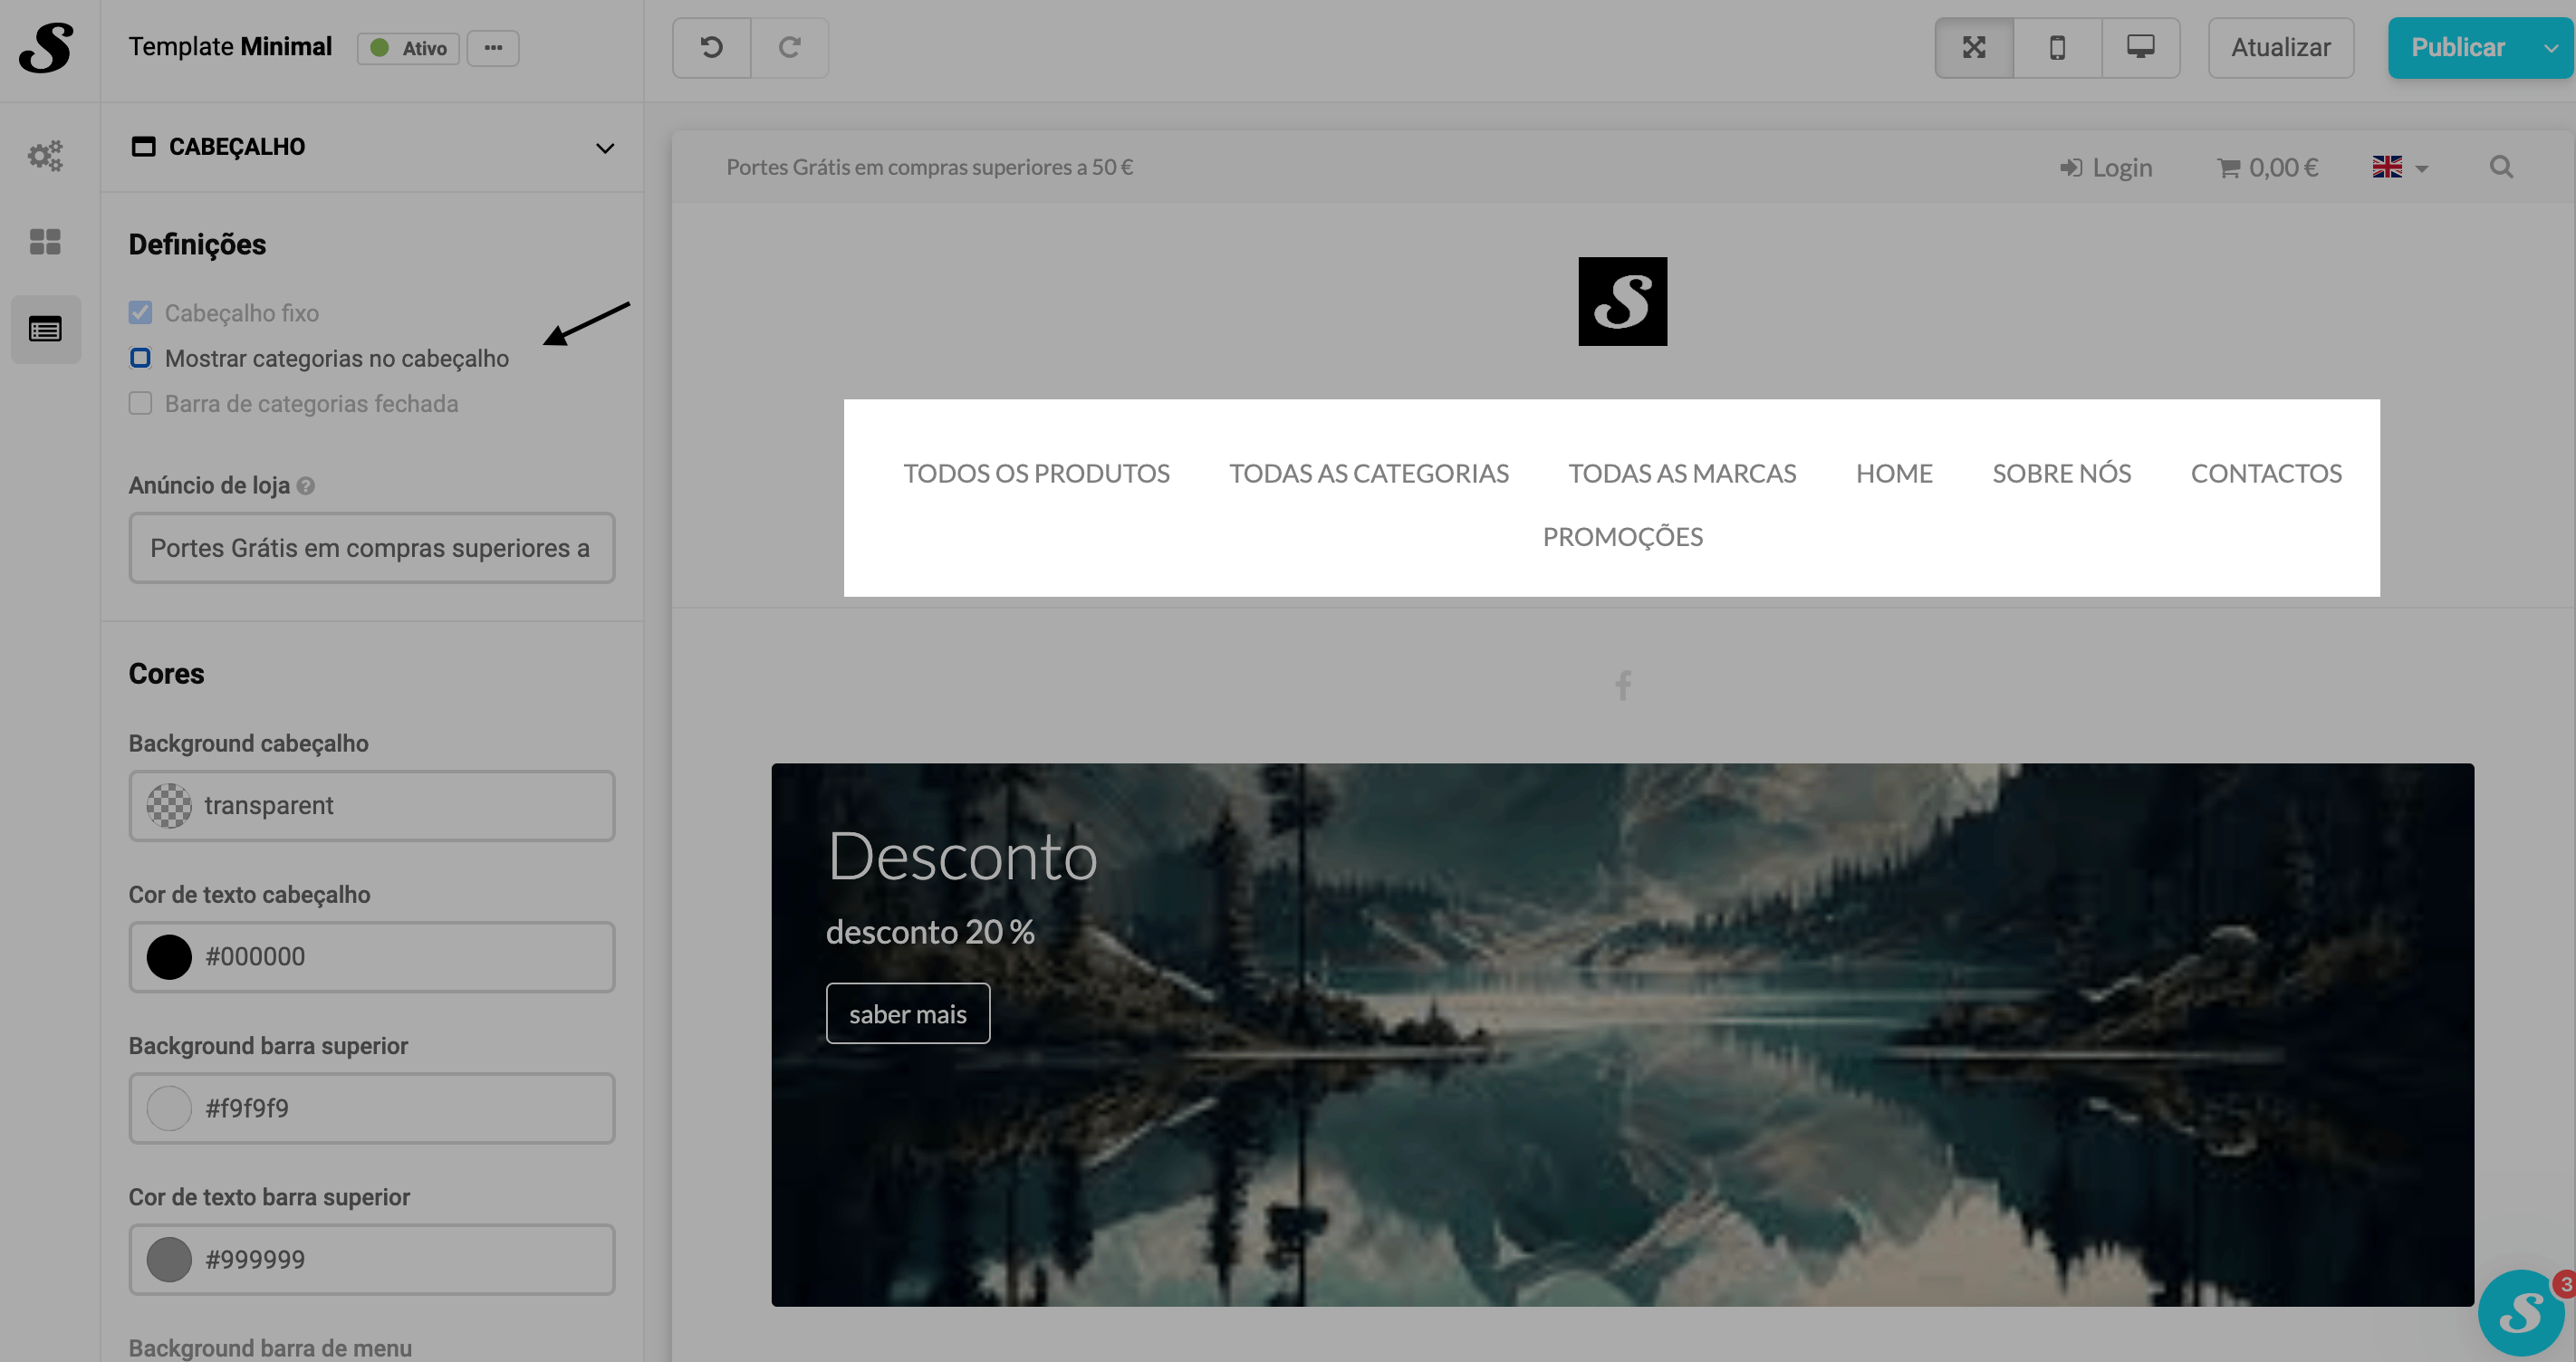Screen dimensions: 2576x1362
Task: Open the grid blocks sidebar icon
Action: (x=45, y=241)
